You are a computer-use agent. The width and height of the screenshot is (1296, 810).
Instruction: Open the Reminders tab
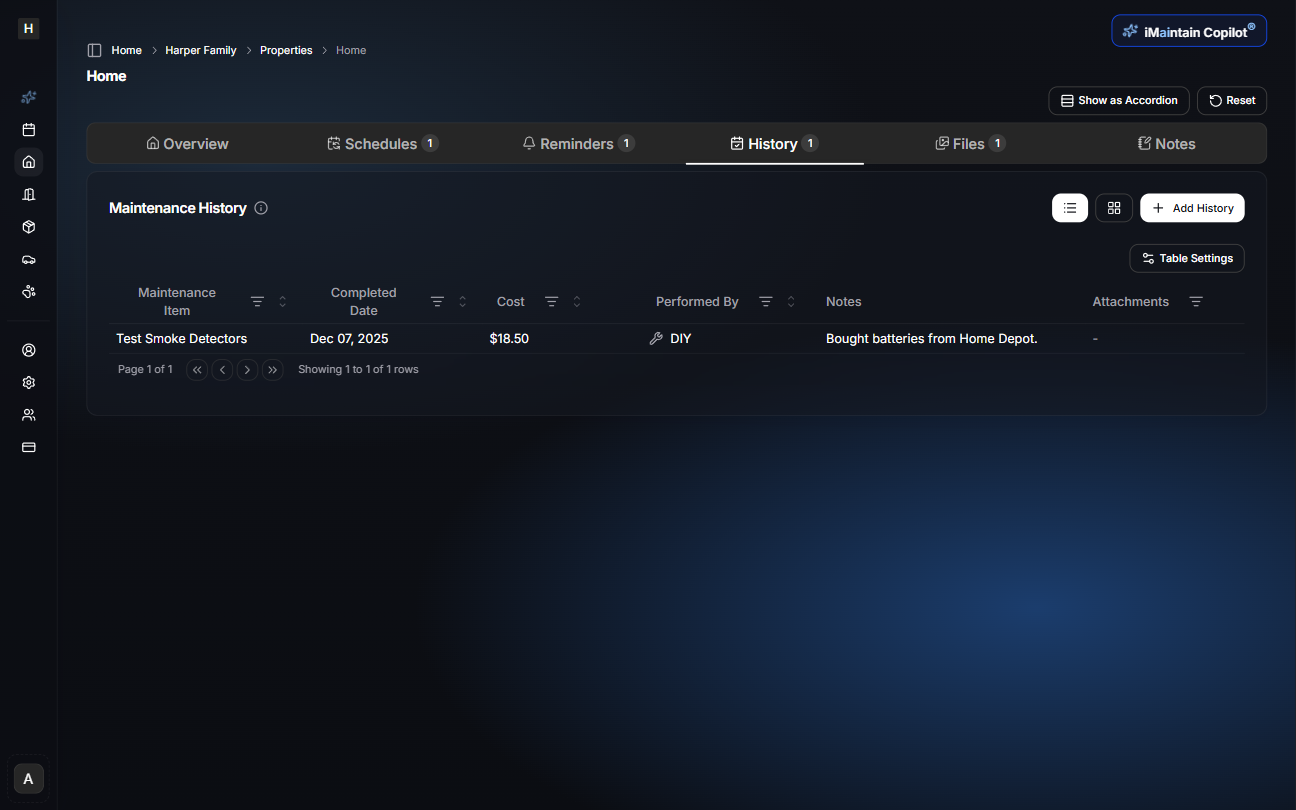578,143
